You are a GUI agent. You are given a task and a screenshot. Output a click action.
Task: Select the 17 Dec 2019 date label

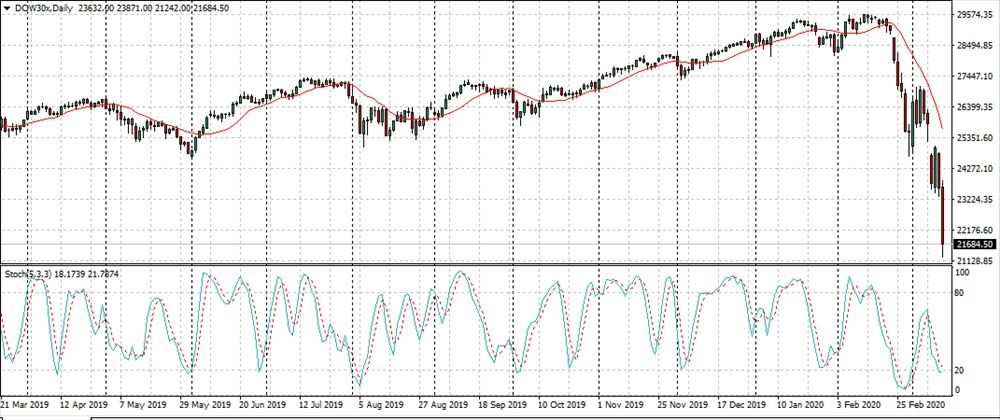pyautogui.click(x=739, y=406)
